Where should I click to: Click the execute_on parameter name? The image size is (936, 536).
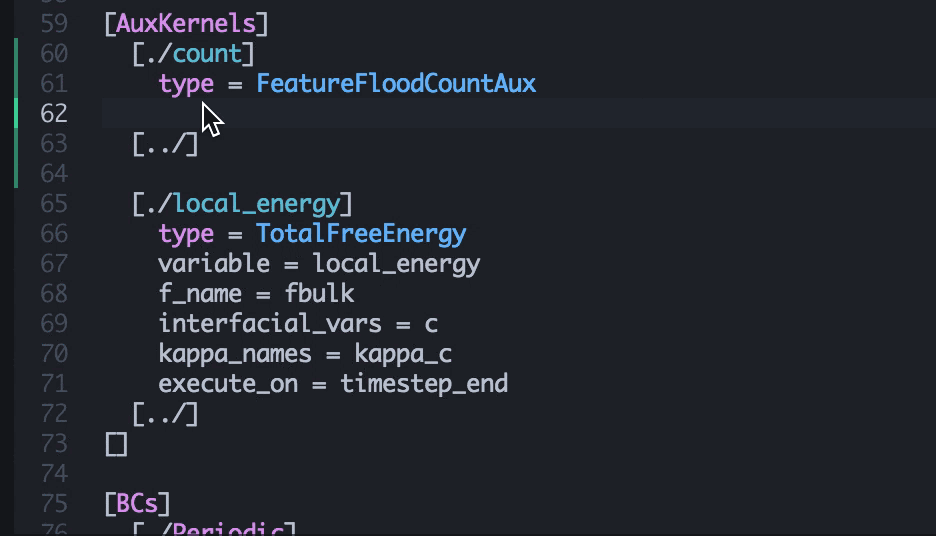tap(228, 384)
